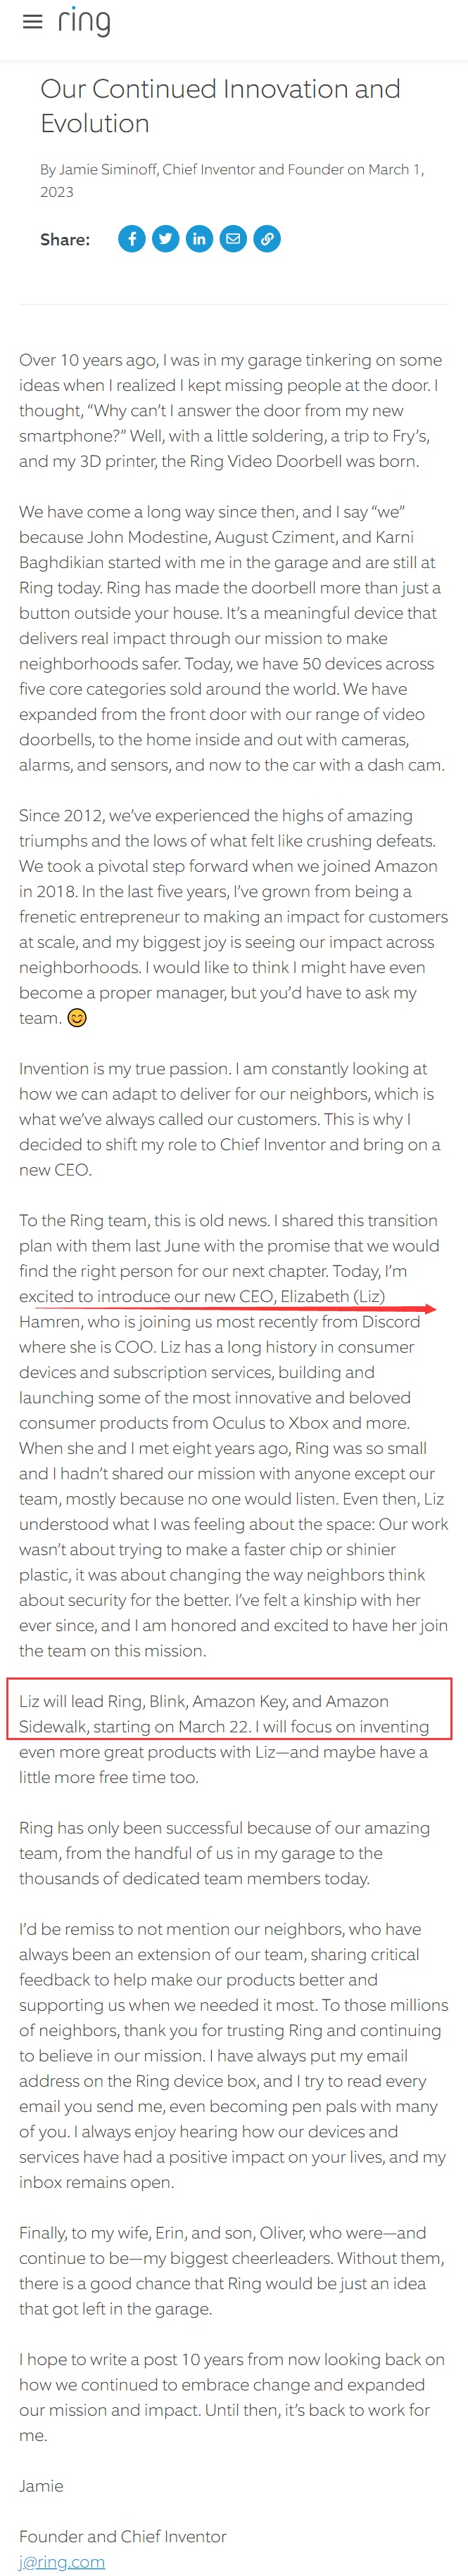This screenshot has height=2576, width=468.
Task: Share the post by email icon
Action: [x=233, y=239]
